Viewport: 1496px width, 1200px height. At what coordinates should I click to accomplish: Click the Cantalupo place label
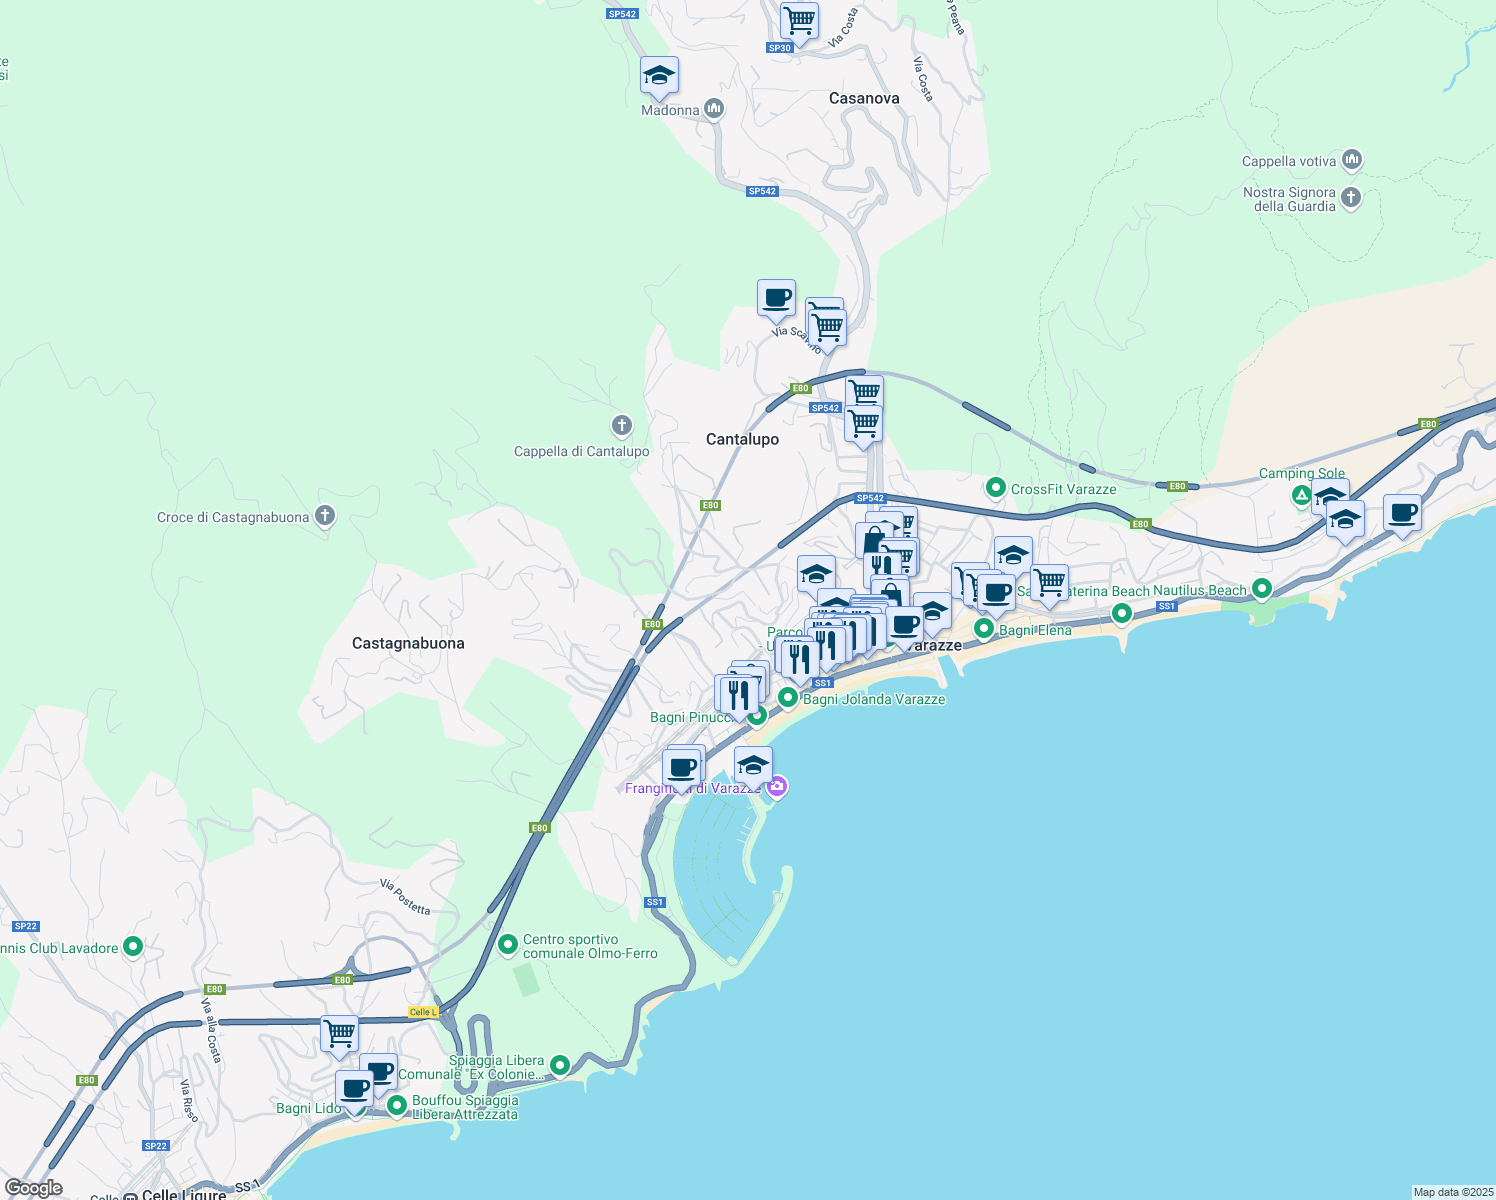click(742, 439)
